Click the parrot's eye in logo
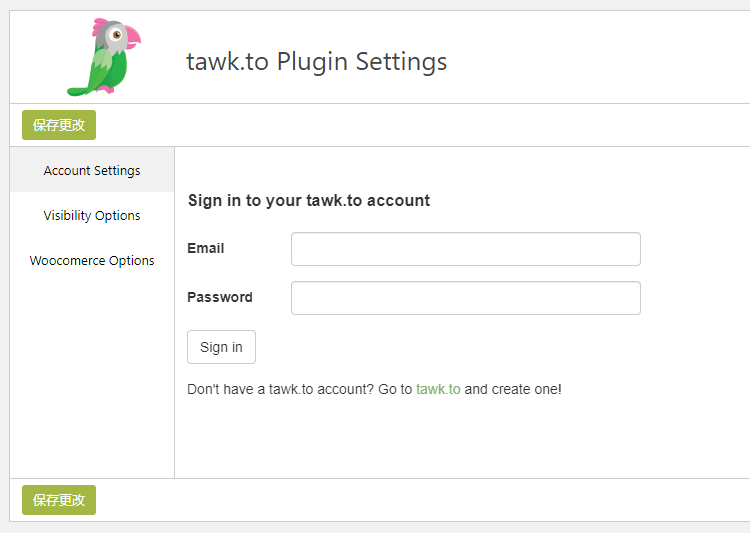The height and width of the screenshot is (533, 750). (x=116, y=34)
